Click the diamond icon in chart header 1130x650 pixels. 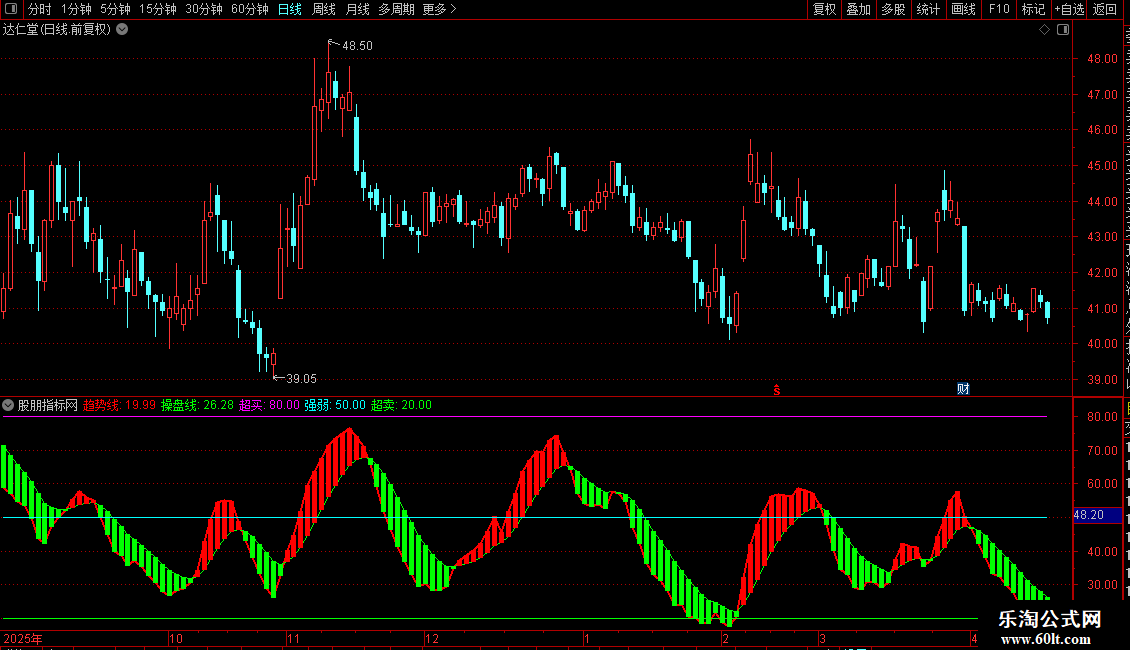(1044, 30)
